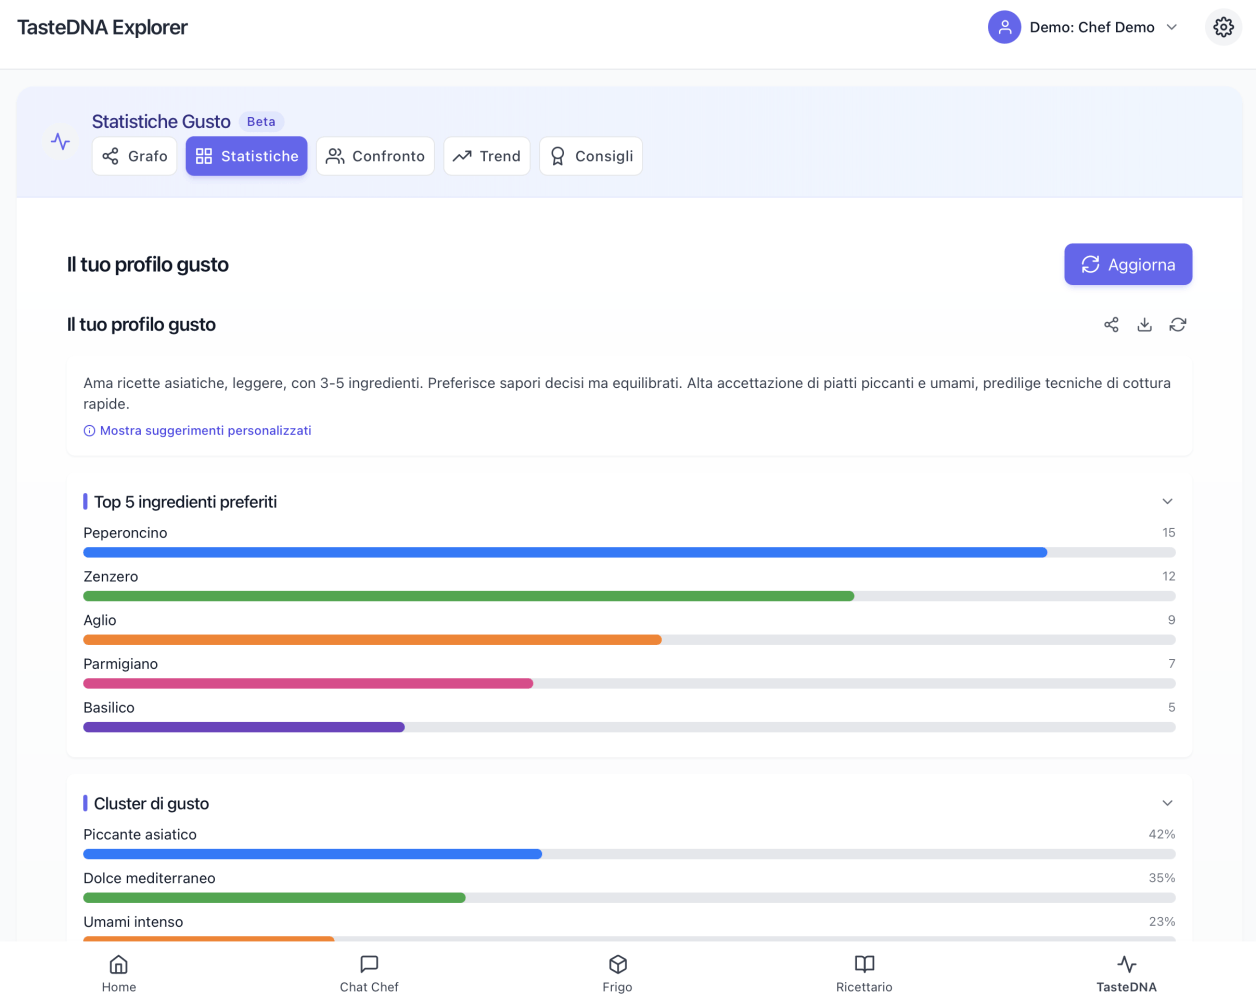
Task: Click Mostra suggerimenti personalizzati link
Action: (205, 431)
